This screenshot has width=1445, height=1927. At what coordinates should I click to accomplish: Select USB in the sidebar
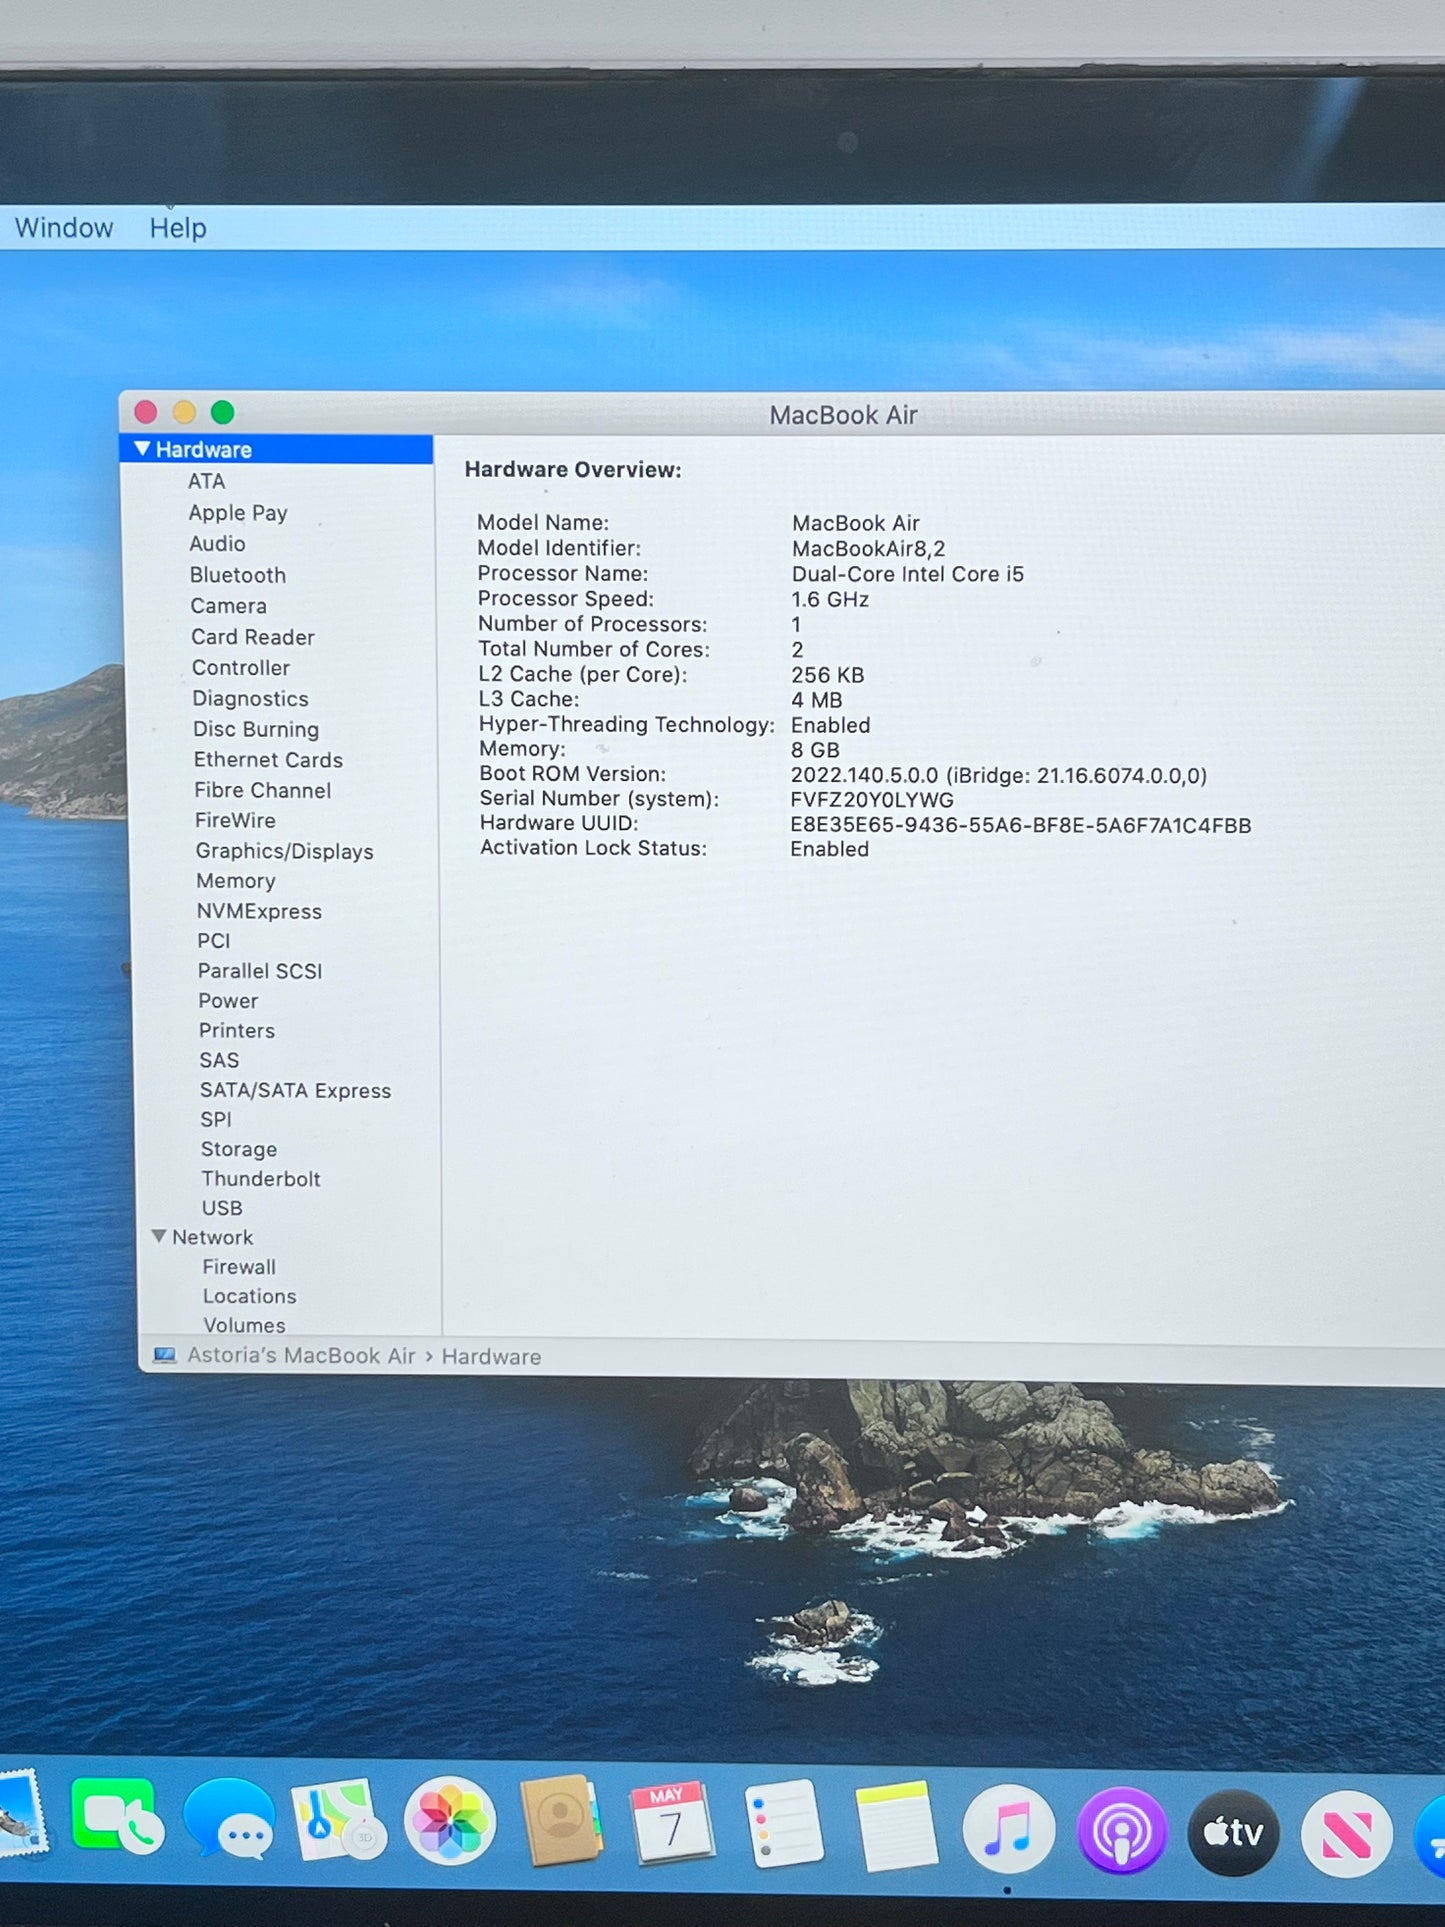(x=222, y=1208)
